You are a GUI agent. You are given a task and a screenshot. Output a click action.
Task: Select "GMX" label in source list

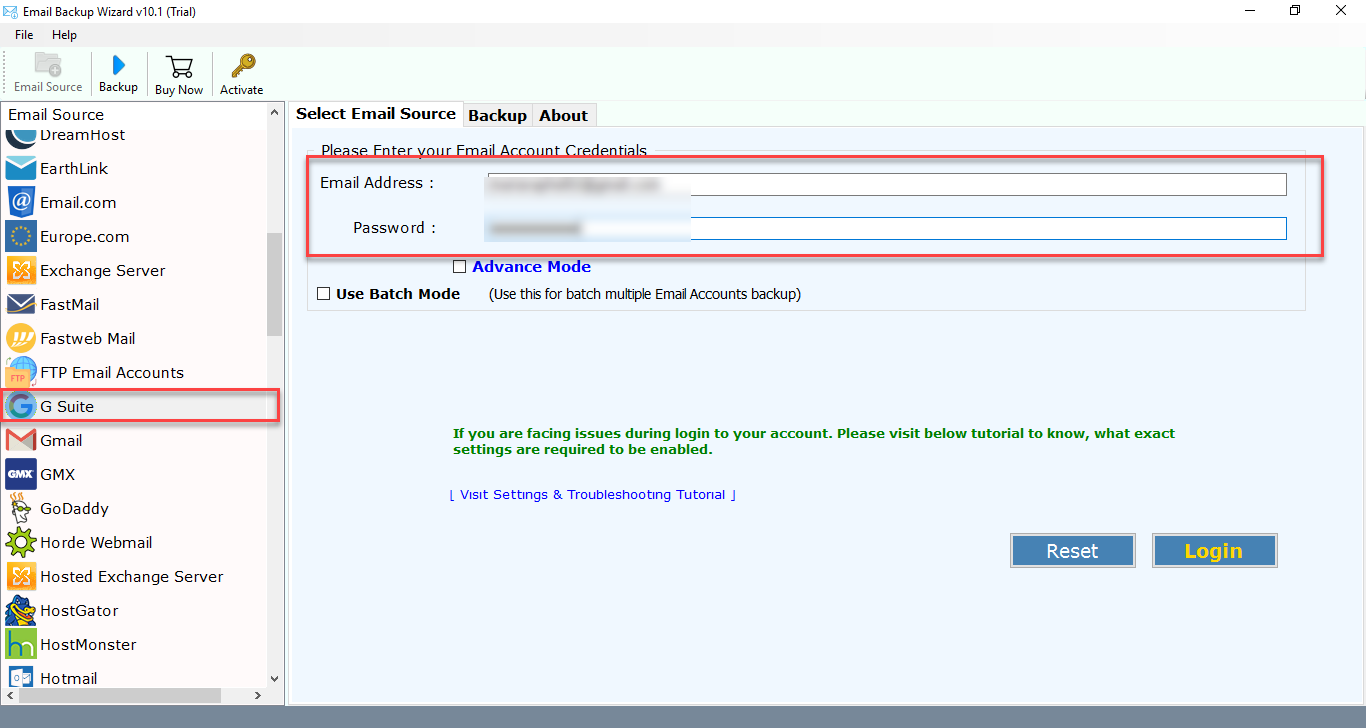tap(58, 475)
